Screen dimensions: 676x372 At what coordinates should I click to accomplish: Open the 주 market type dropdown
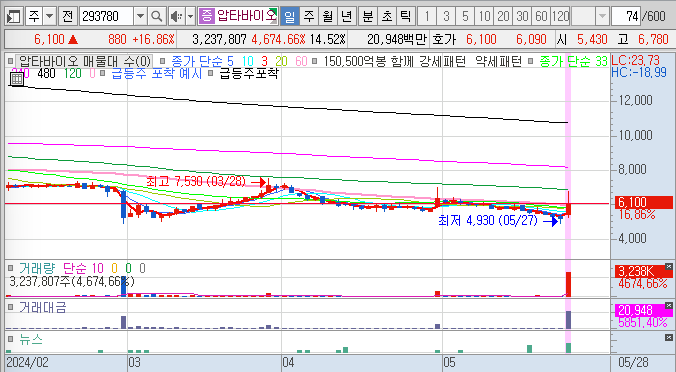[x=50, y=16]
